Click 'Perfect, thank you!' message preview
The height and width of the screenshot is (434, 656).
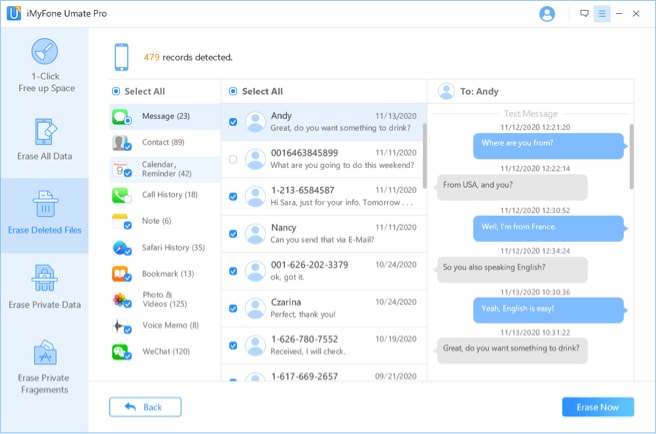[303, 314]
